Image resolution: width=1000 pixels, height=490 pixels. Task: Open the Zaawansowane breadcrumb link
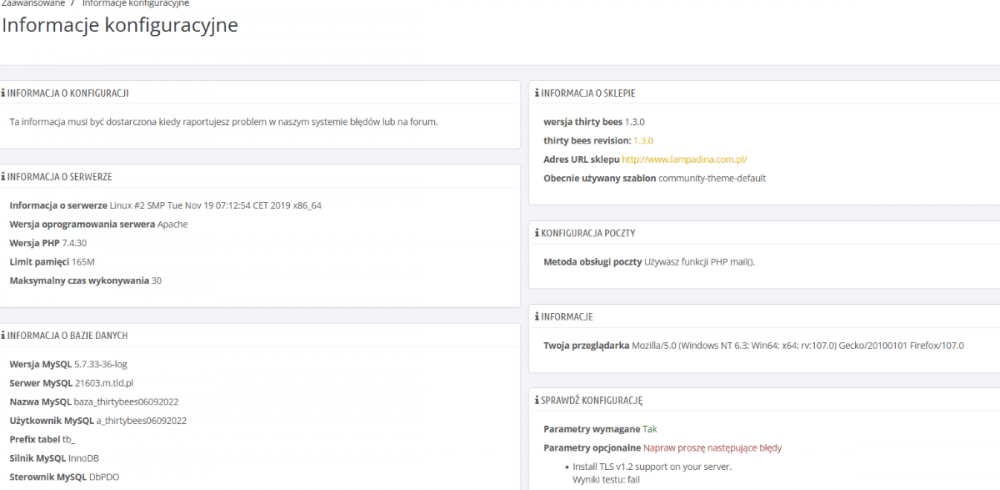coord(33,4)
